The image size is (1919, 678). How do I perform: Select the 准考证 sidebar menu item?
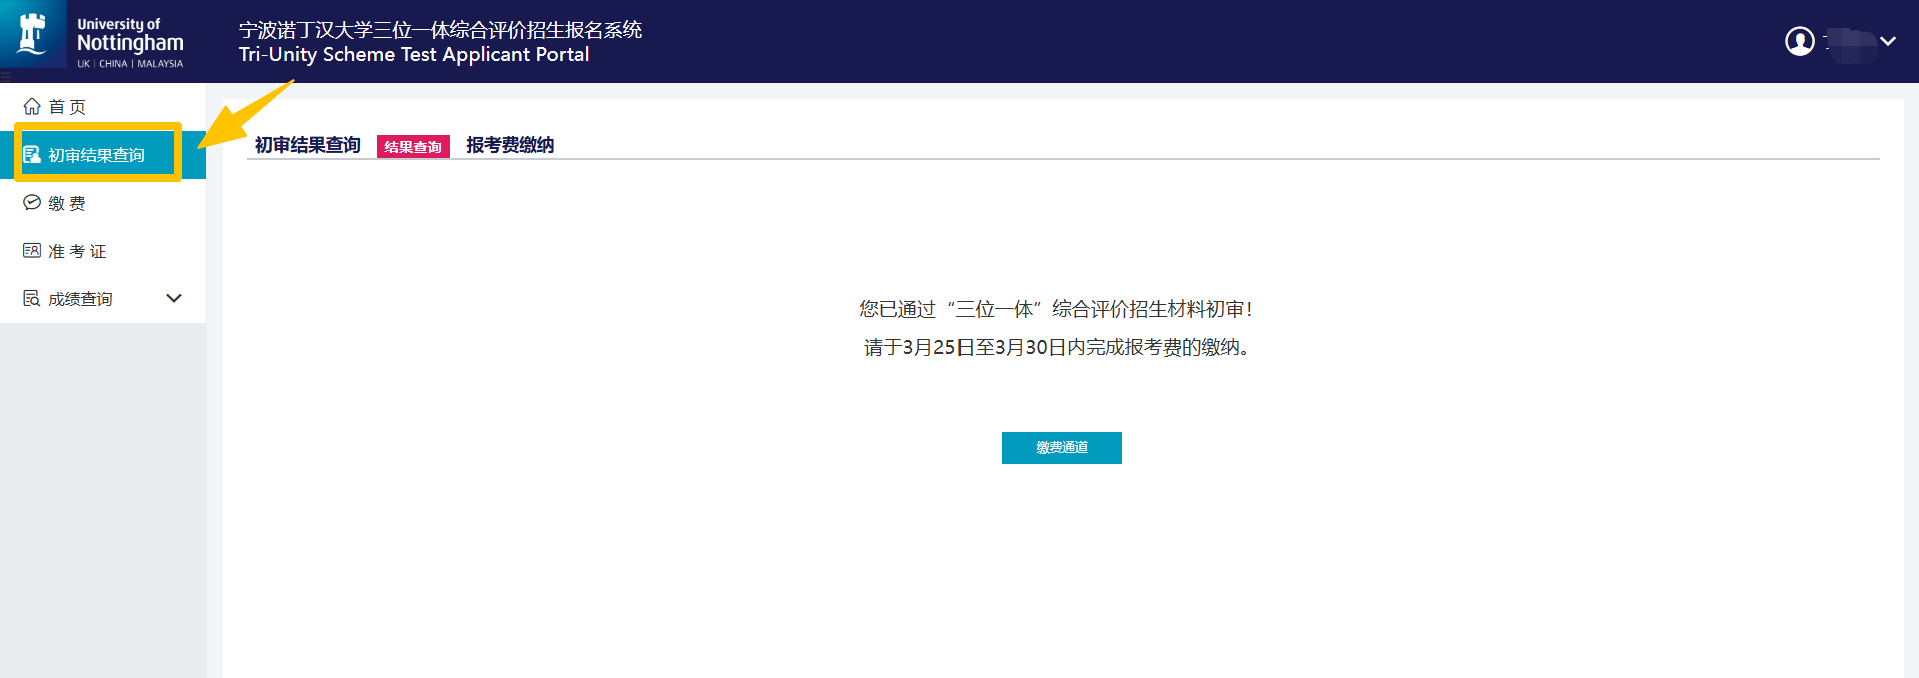coord(77,251)
